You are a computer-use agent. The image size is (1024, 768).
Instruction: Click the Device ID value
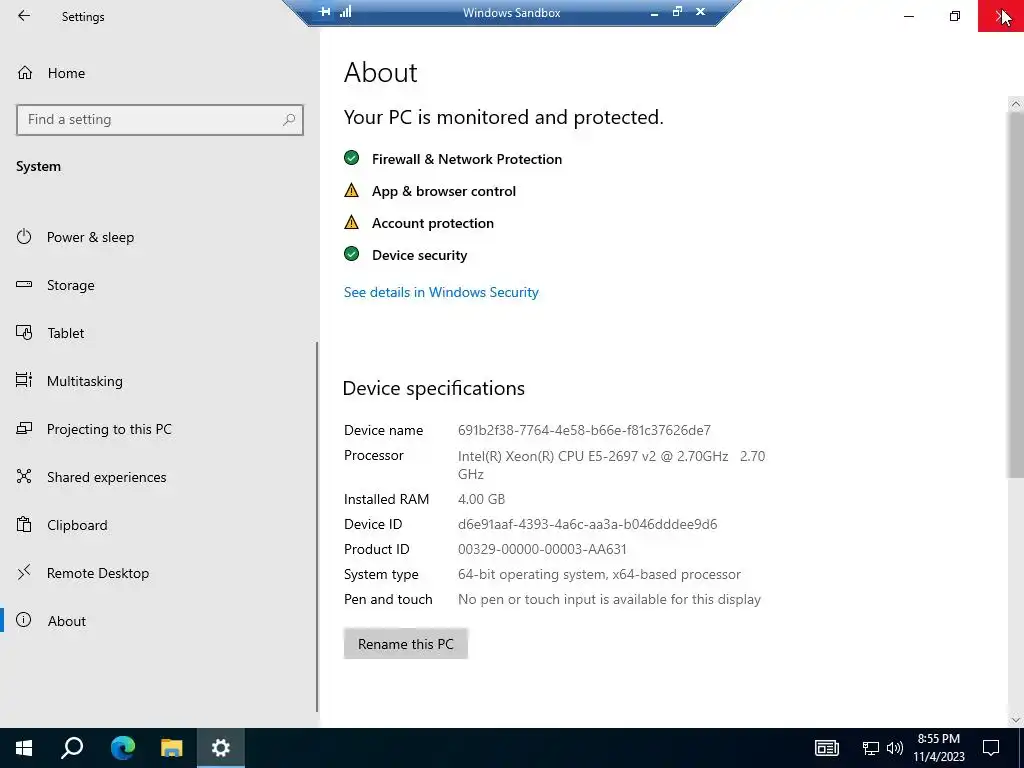coord(587,524)
